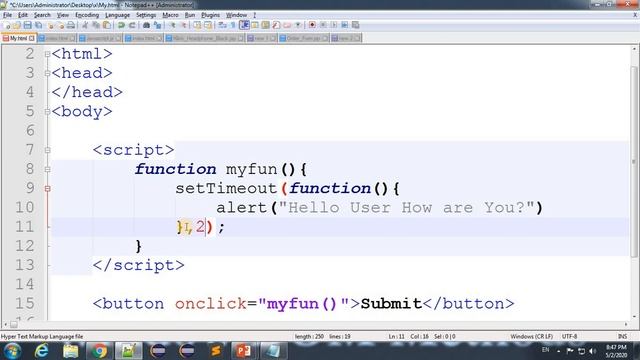Switch to the javascript.js tab
The width and height of the screenshot is (640, 360).
100,38
